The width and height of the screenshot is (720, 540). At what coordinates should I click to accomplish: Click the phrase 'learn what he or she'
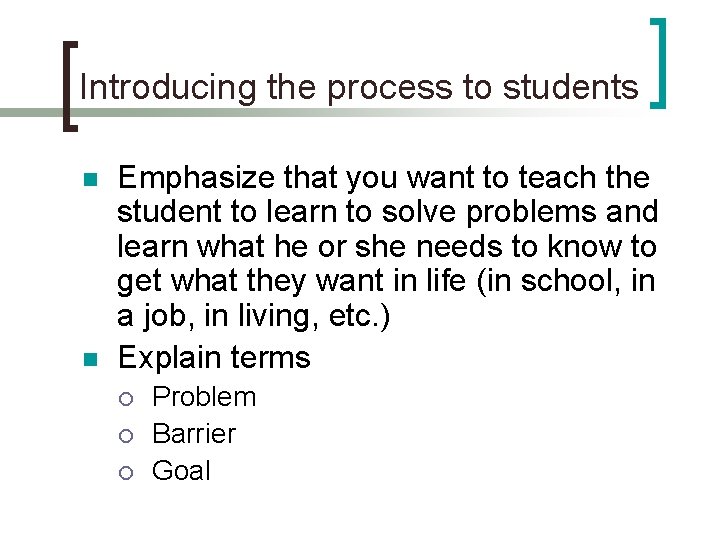tap(251, 247)
